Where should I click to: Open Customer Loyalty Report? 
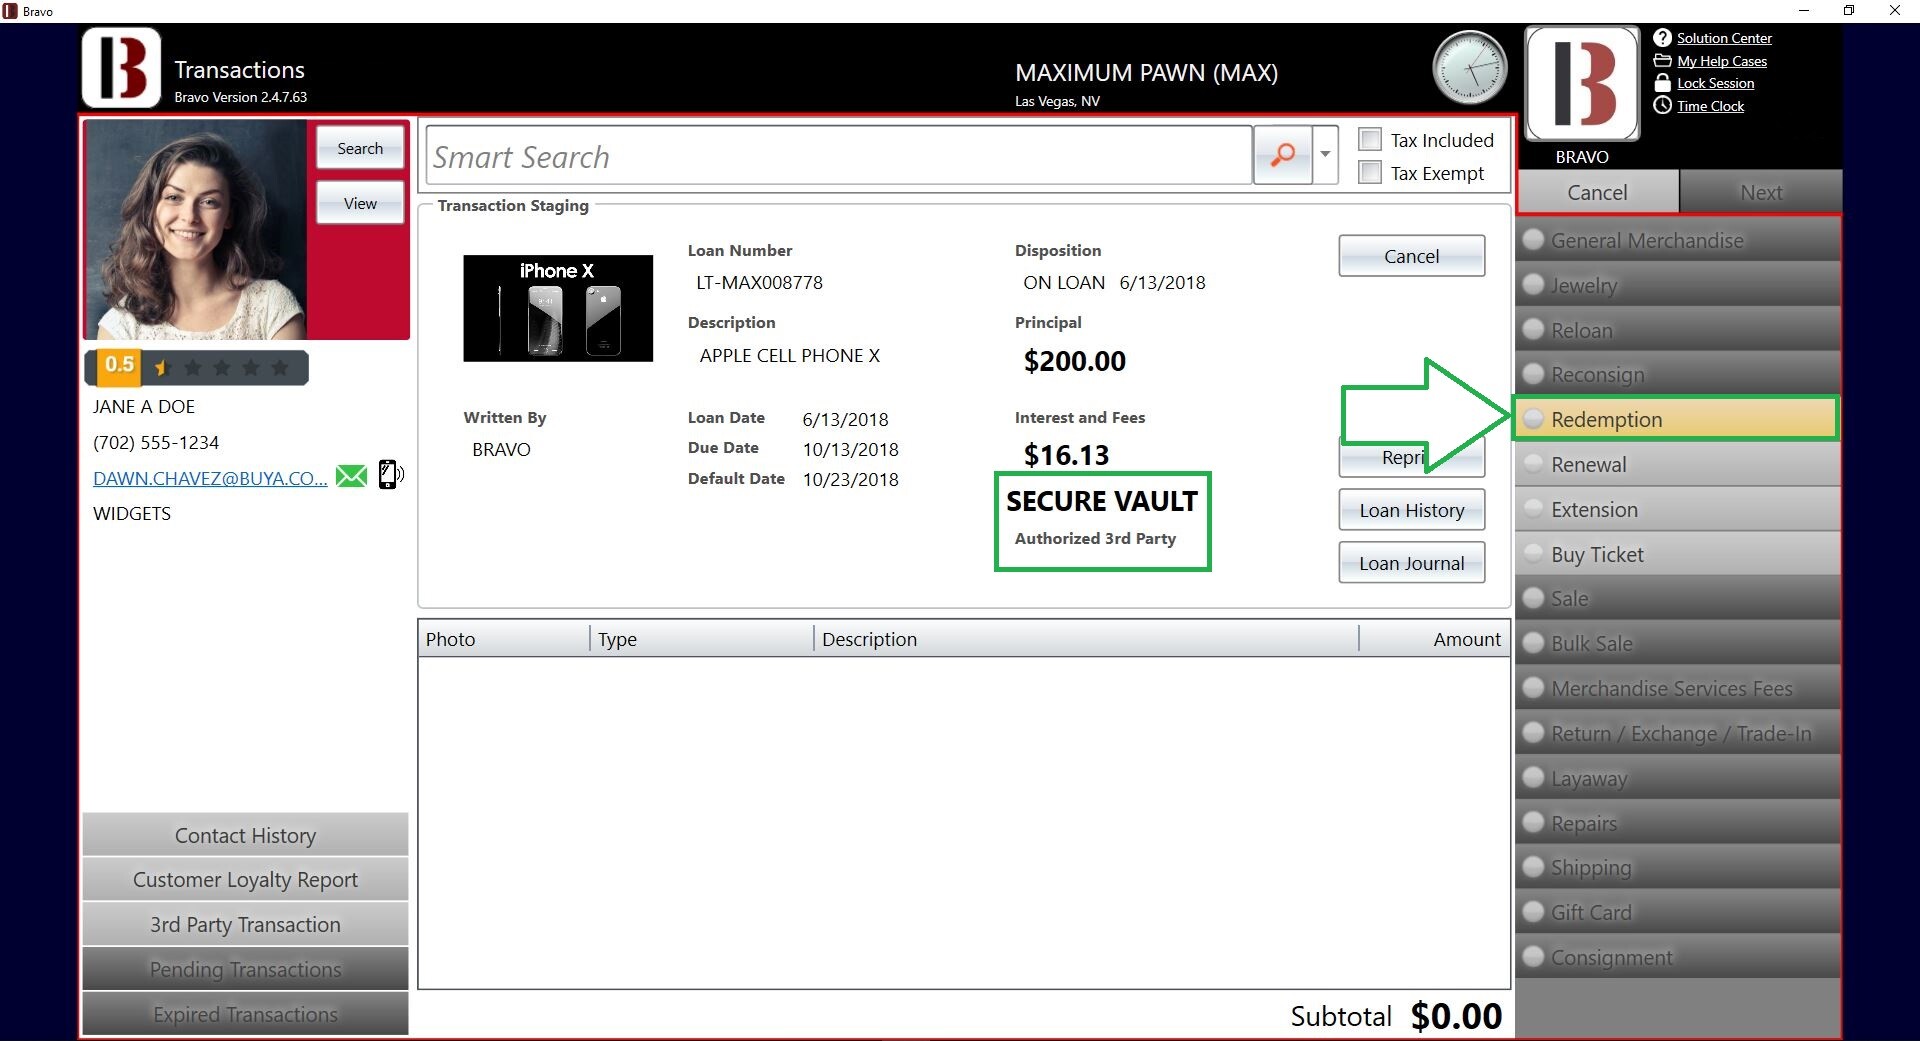click(245, 879)
